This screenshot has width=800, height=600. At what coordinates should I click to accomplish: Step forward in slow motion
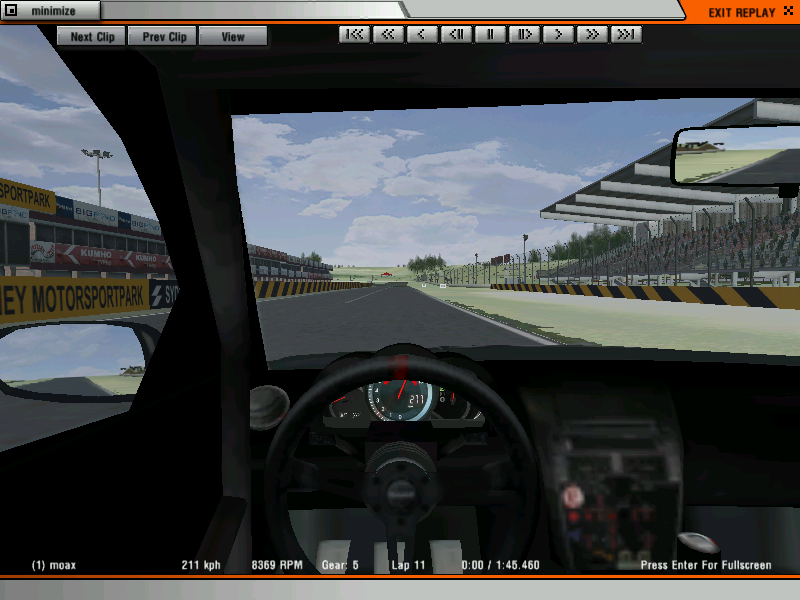click(524, 35)
